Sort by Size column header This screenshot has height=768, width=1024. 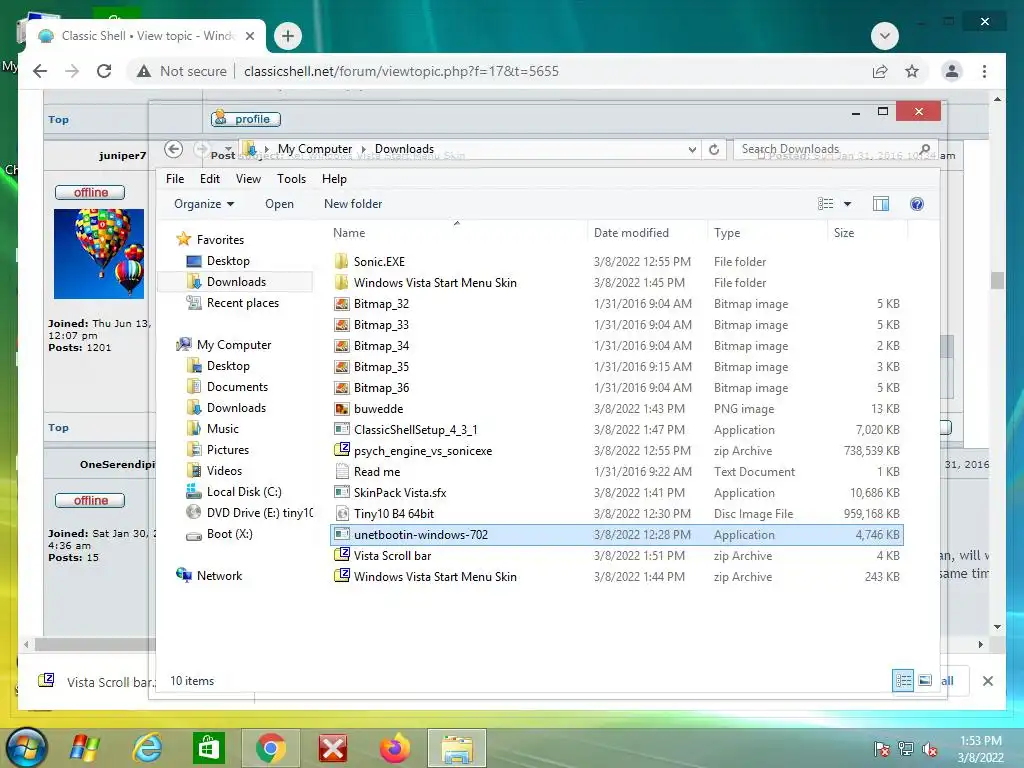click(x=867, y=232)
